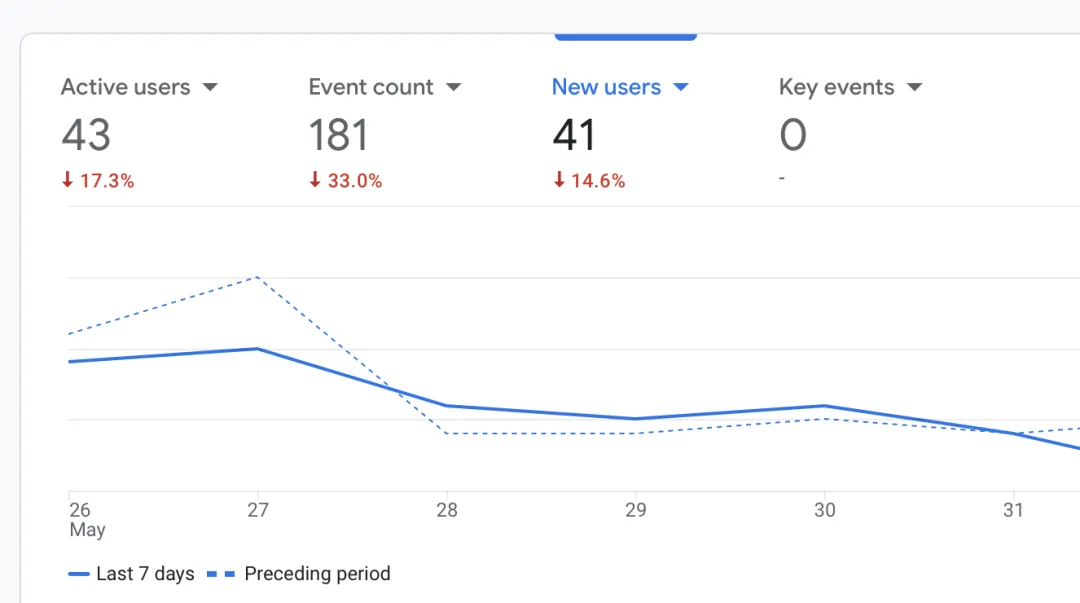Open the Key events metric dropdown arrow
Viewport: 1080px width, 603px height.
tap(914, 88)
